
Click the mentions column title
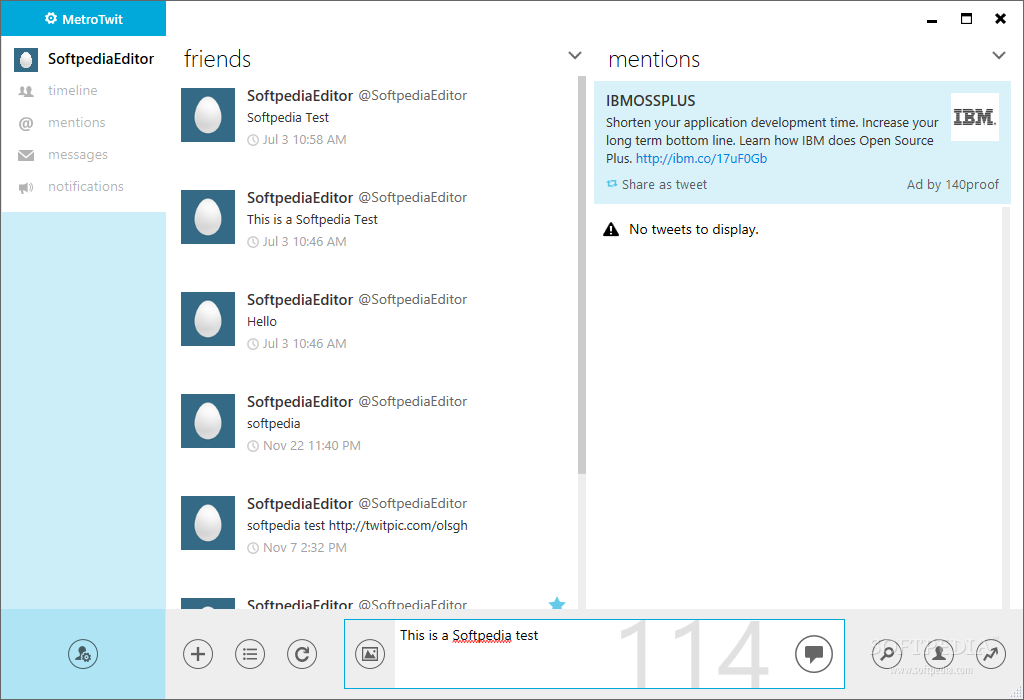tap(654, 59)
